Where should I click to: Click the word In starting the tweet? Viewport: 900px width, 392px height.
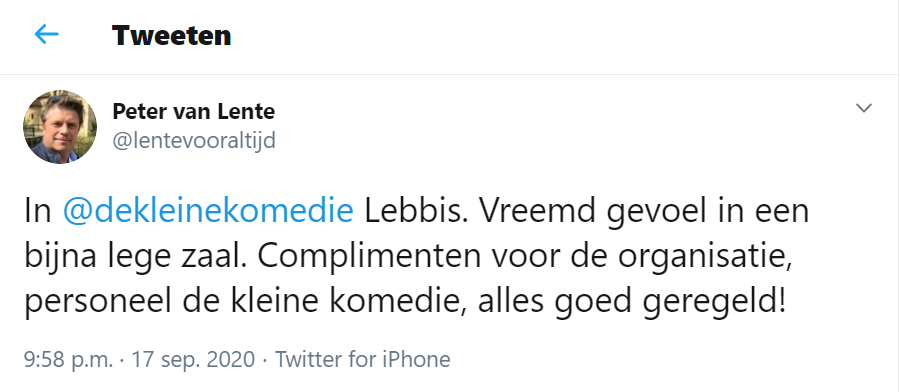coord(38,211)
